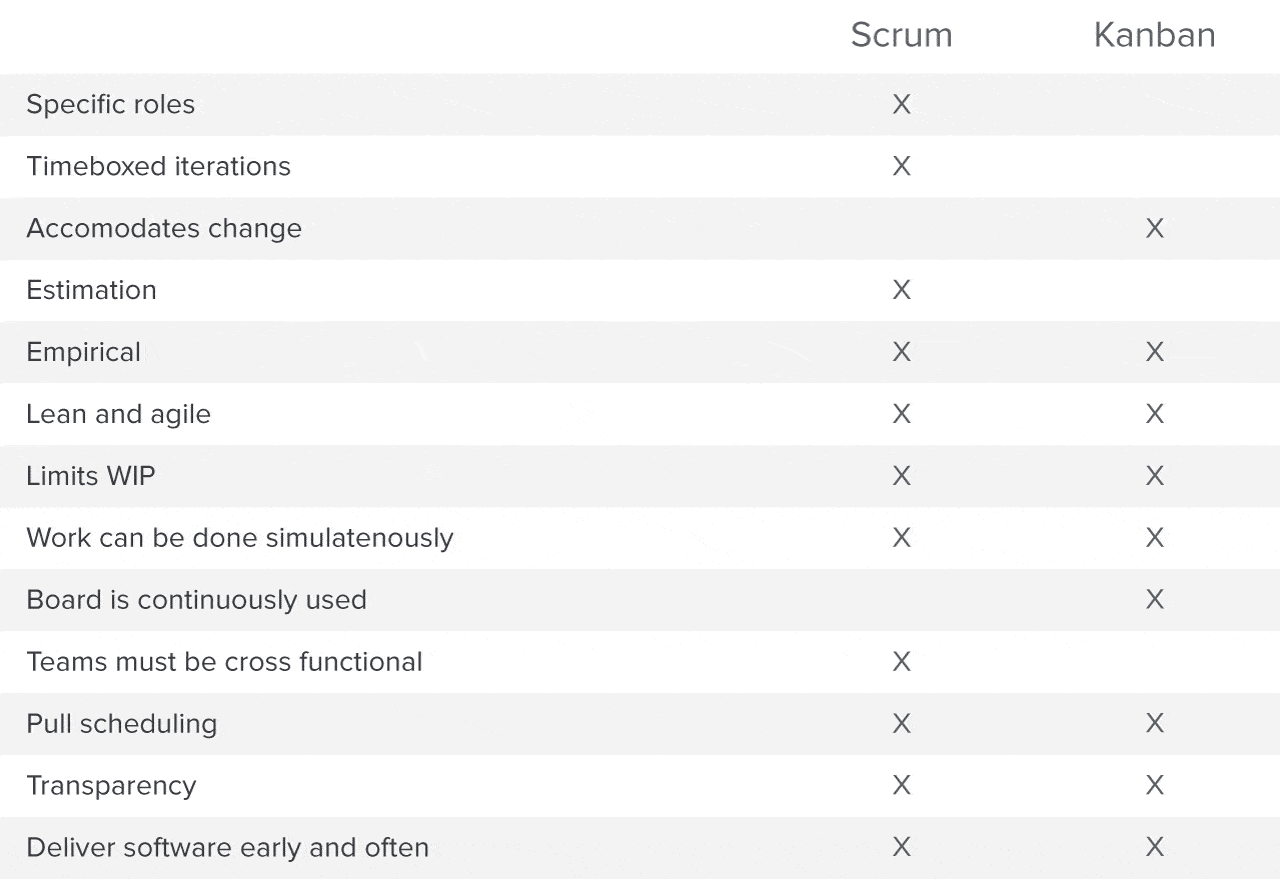1280x879 pixels.
Task: Click the Work can be done simulatenously label
Action: pos(239,538)
